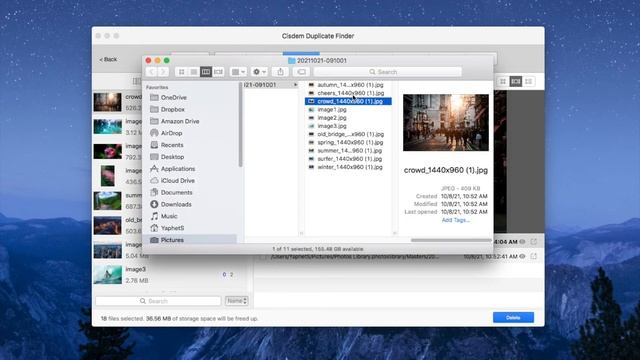Focus the Cisdem search field
640x360 pixels.
158,301
